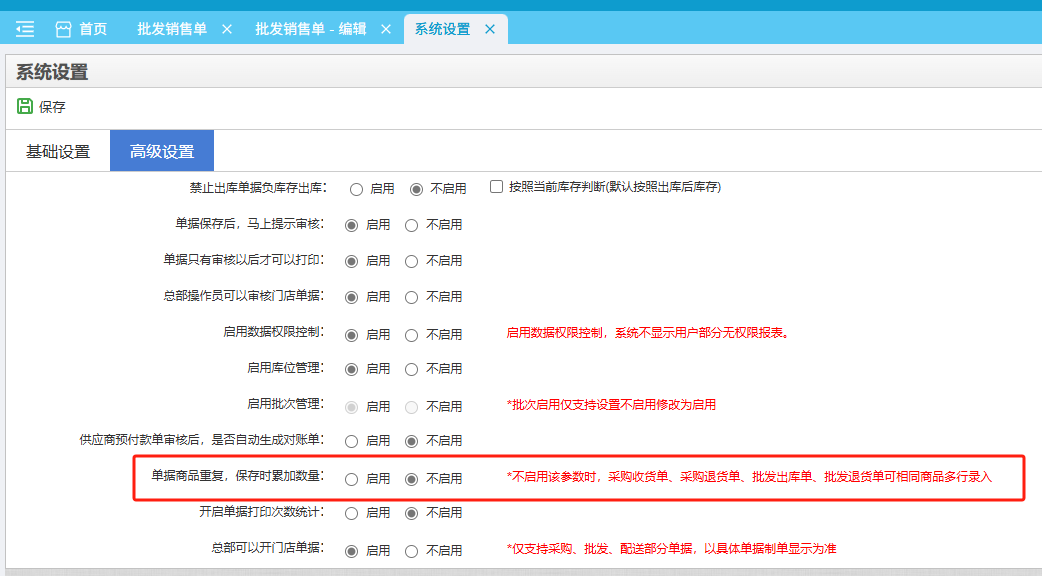Click the green save disk icon
Screen dimensions: 1042x576
(x=25, y=106)
